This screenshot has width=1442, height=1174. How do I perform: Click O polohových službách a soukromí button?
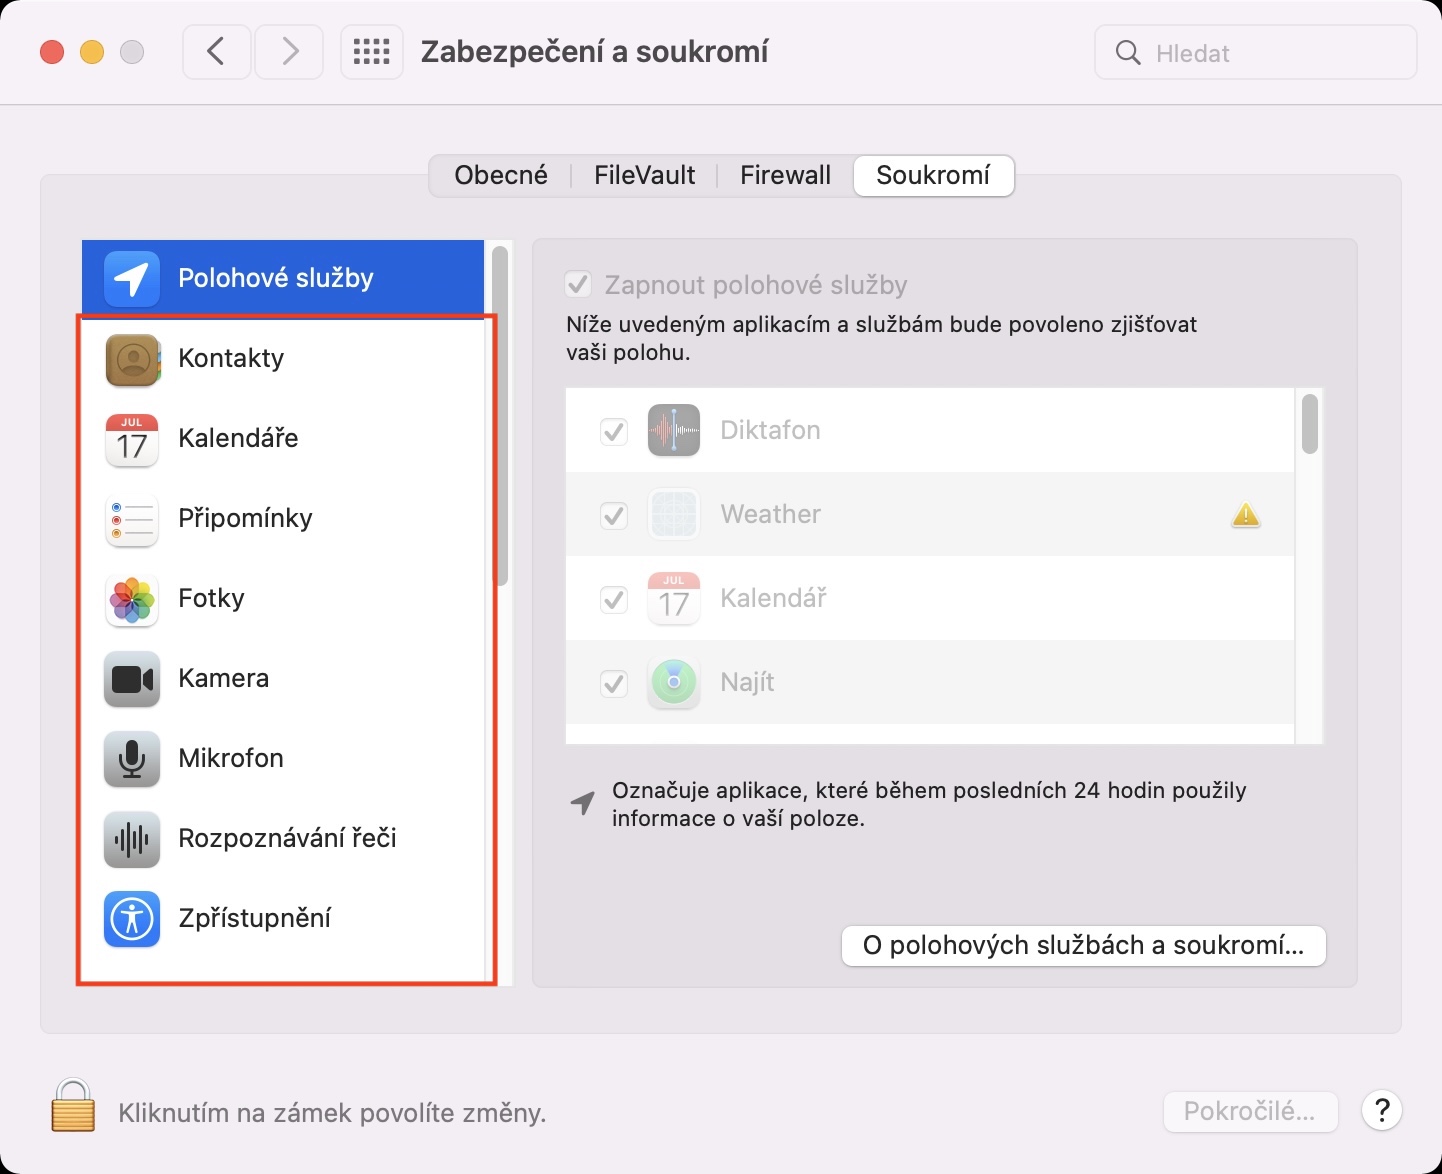pos(1083,945)
